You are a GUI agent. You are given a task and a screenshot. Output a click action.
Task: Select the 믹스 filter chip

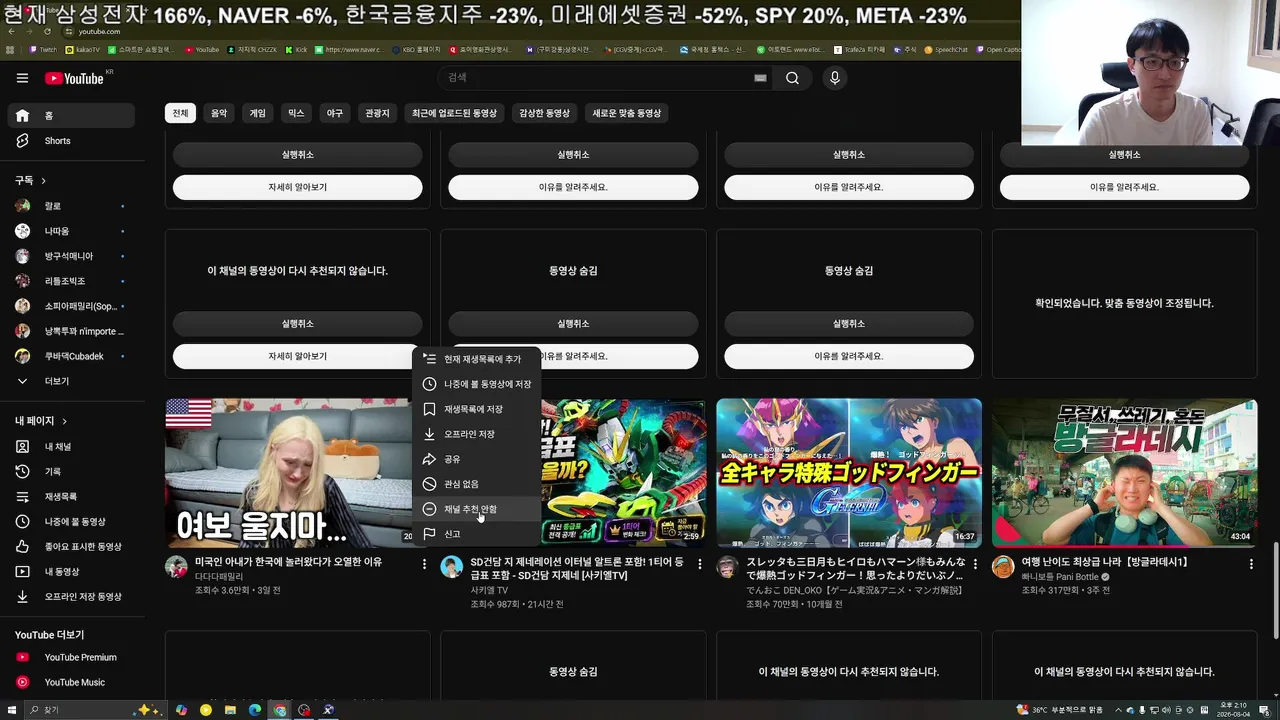pyautogui.click(x=296, y=113)
